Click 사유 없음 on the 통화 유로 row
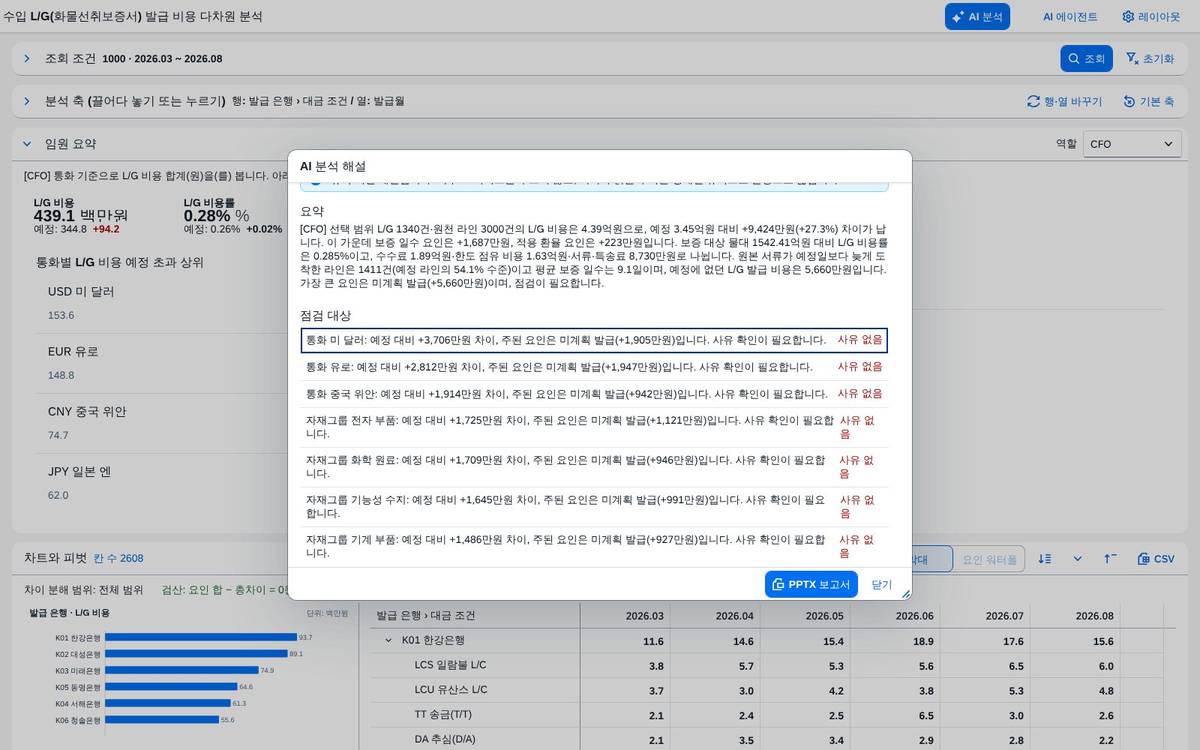The image size is (1200, 750). [860, 367]
